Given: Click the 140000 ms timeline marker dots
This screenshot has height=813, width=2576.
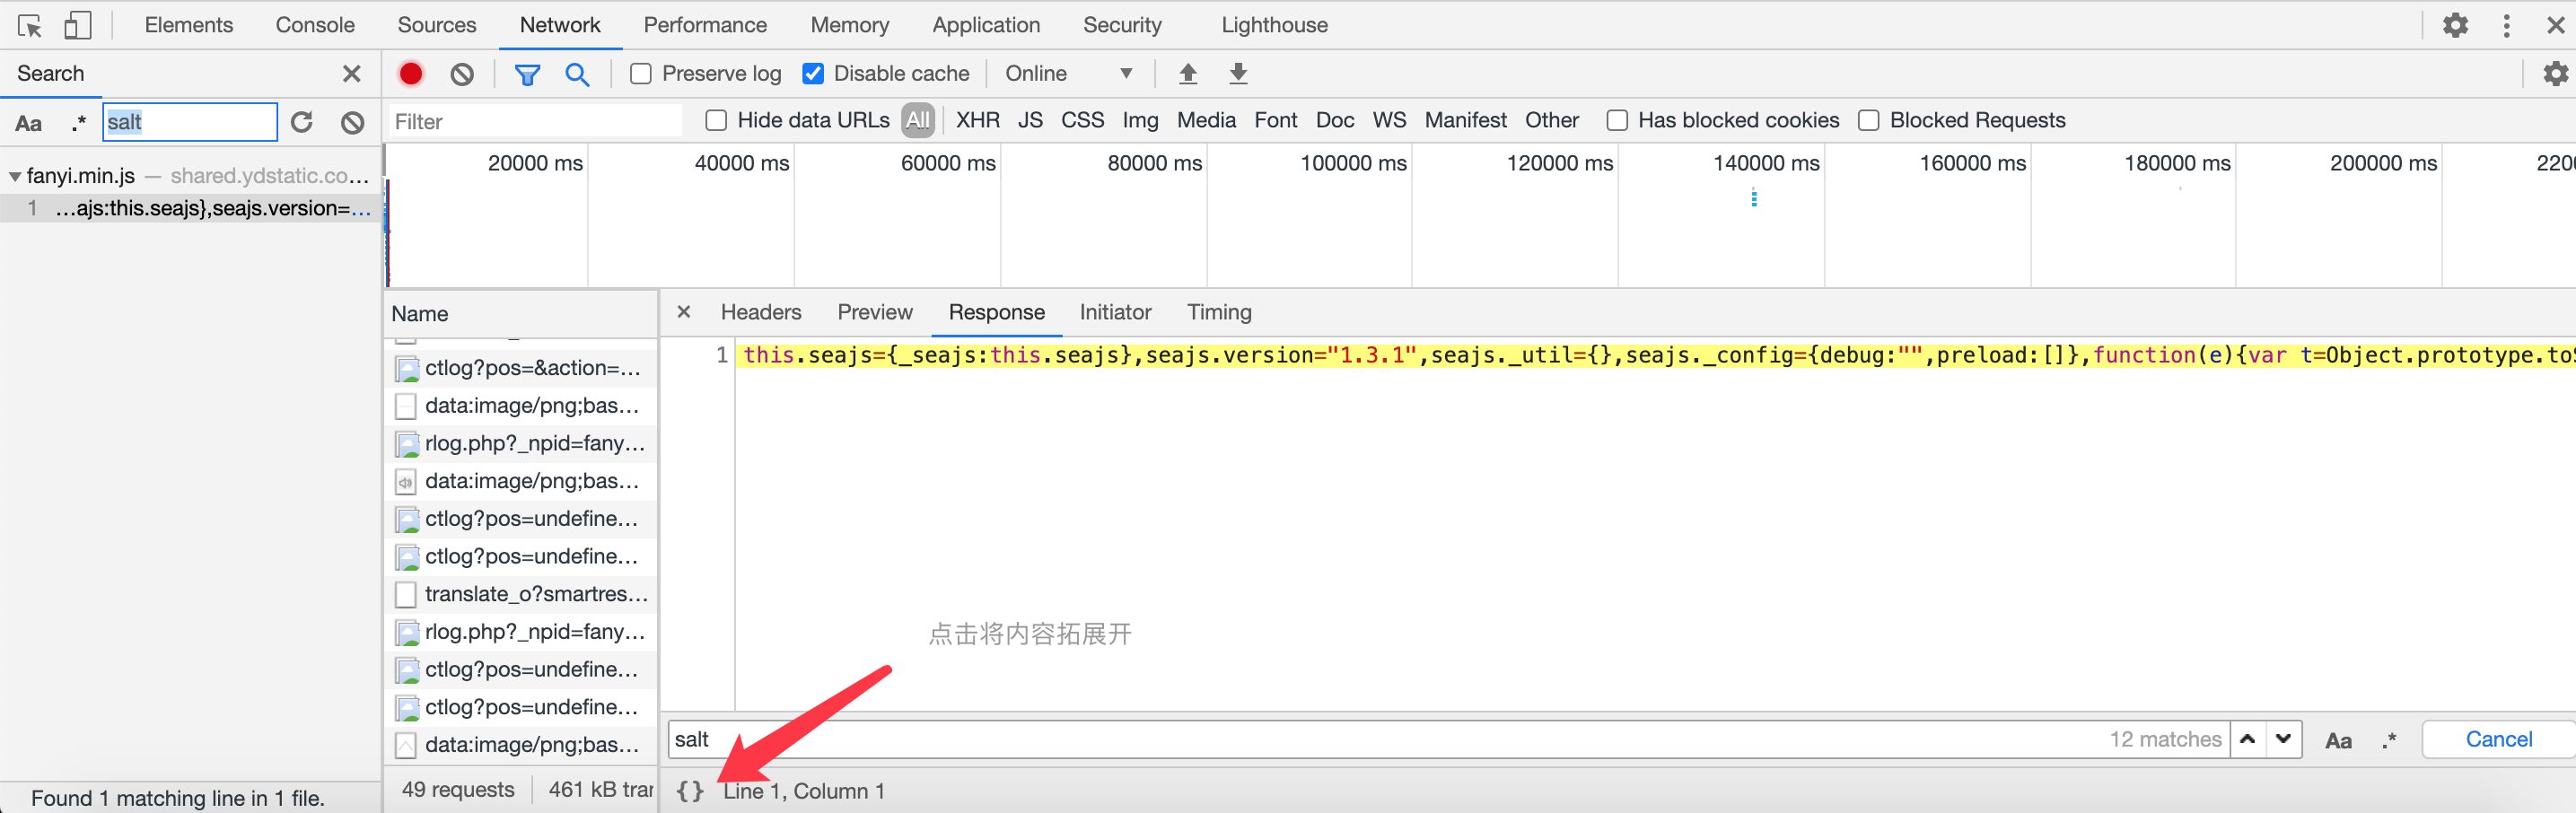Looking at the screenshot, I should (x=1753, y=198).
